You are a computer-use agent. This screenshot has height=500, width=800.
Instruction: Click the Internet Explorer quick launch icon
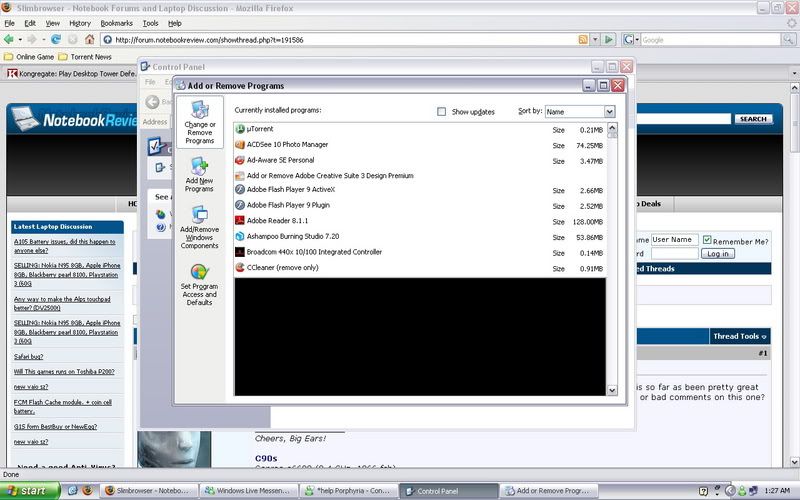click(72, 491)
